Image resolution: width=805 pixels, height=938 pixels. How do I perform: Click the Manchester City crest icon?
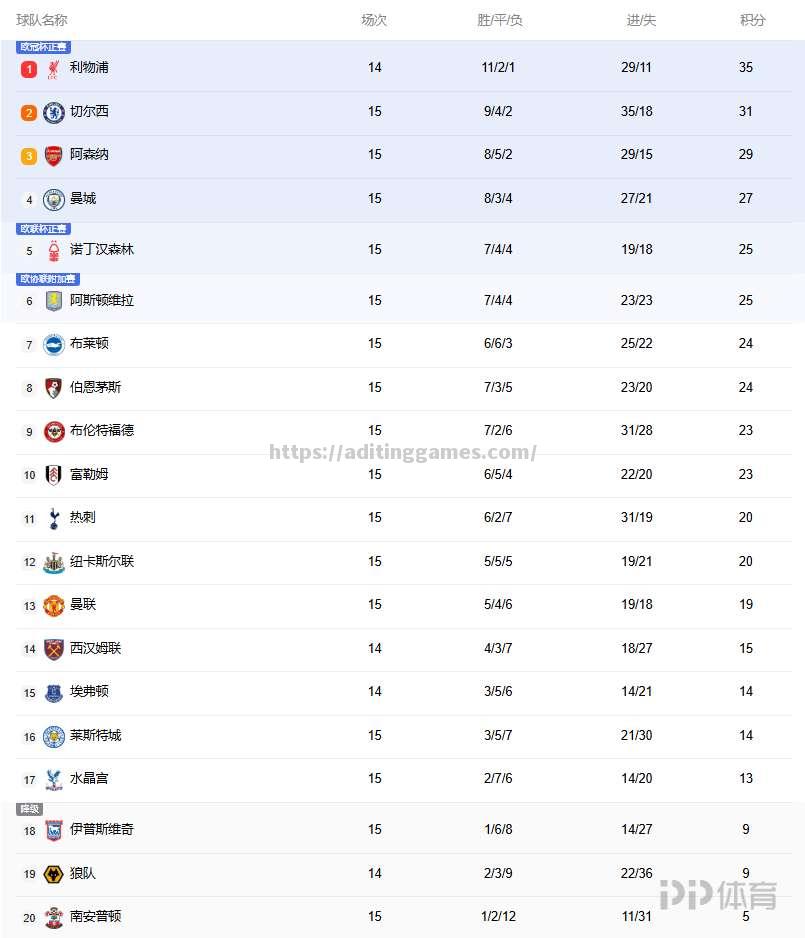click(54, 200)
